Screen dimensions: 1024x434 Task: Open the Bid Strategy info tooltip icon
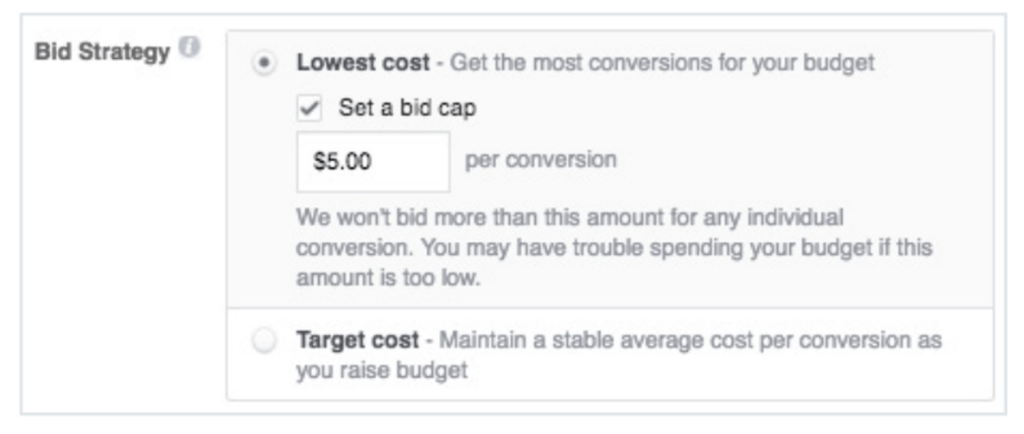(189, 48)
